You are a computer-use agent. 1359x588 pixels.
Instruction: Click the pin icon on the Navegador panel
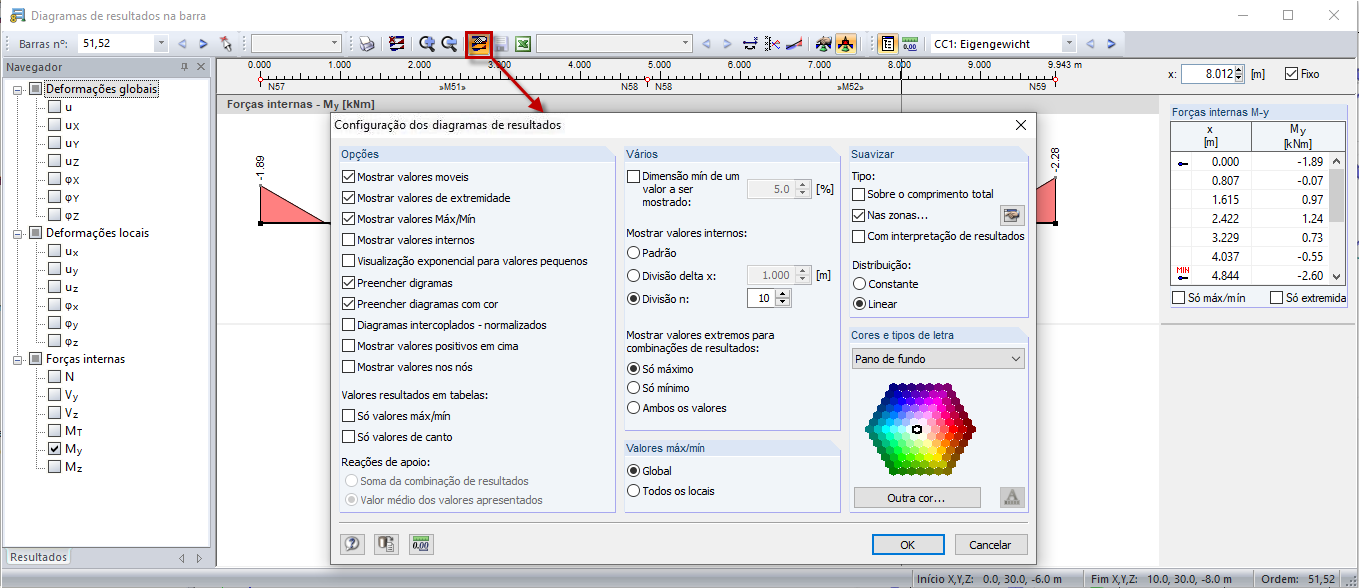pyautogui.click(x=184, y=67)
